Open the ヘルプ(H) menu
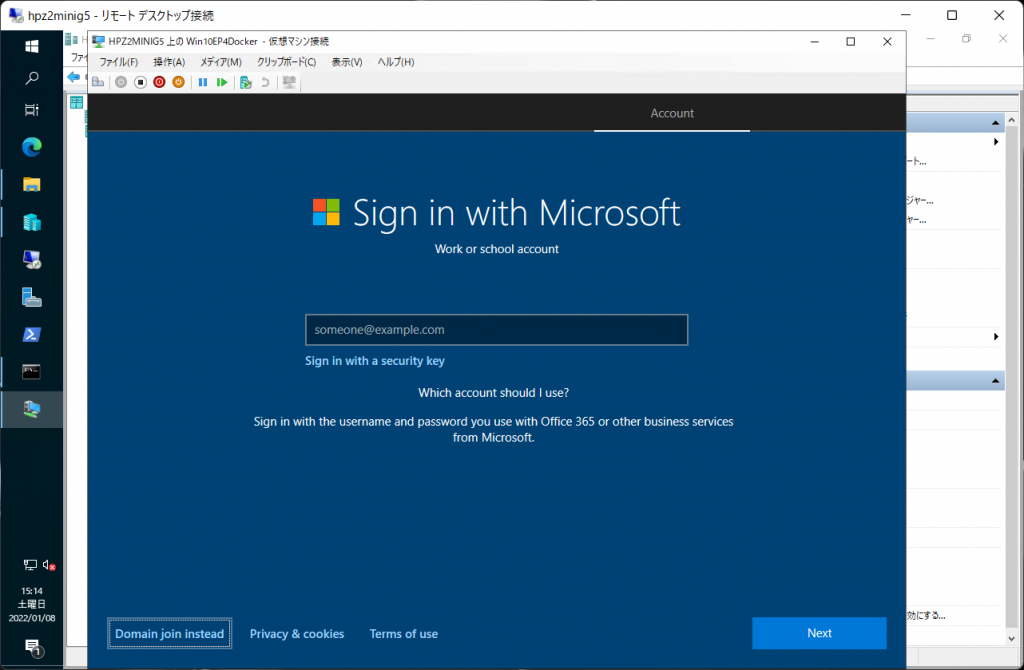The image size is (1024, 670). click(396, 62)
